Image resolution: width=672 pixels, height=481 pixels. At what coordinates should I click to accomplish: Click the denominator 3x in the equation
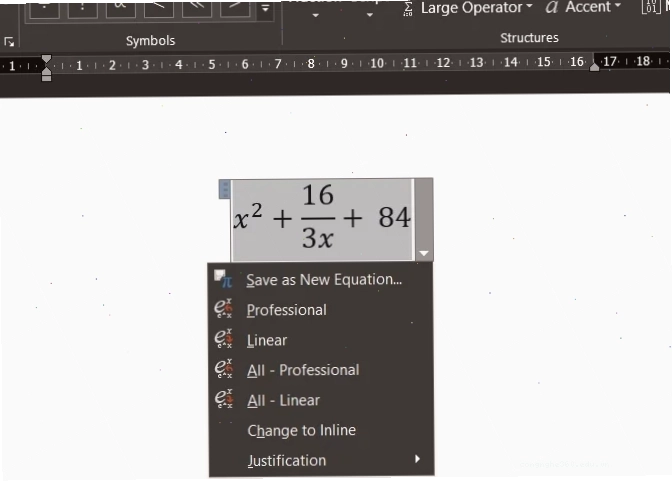click(318, 237)
